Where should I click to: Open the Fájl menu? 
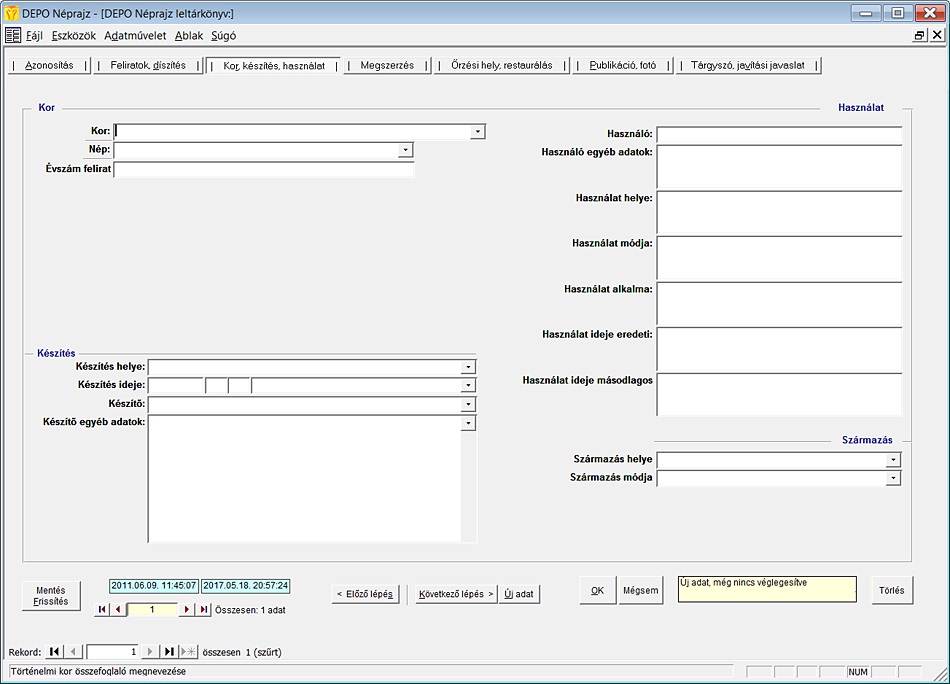[x=34, y=36]
